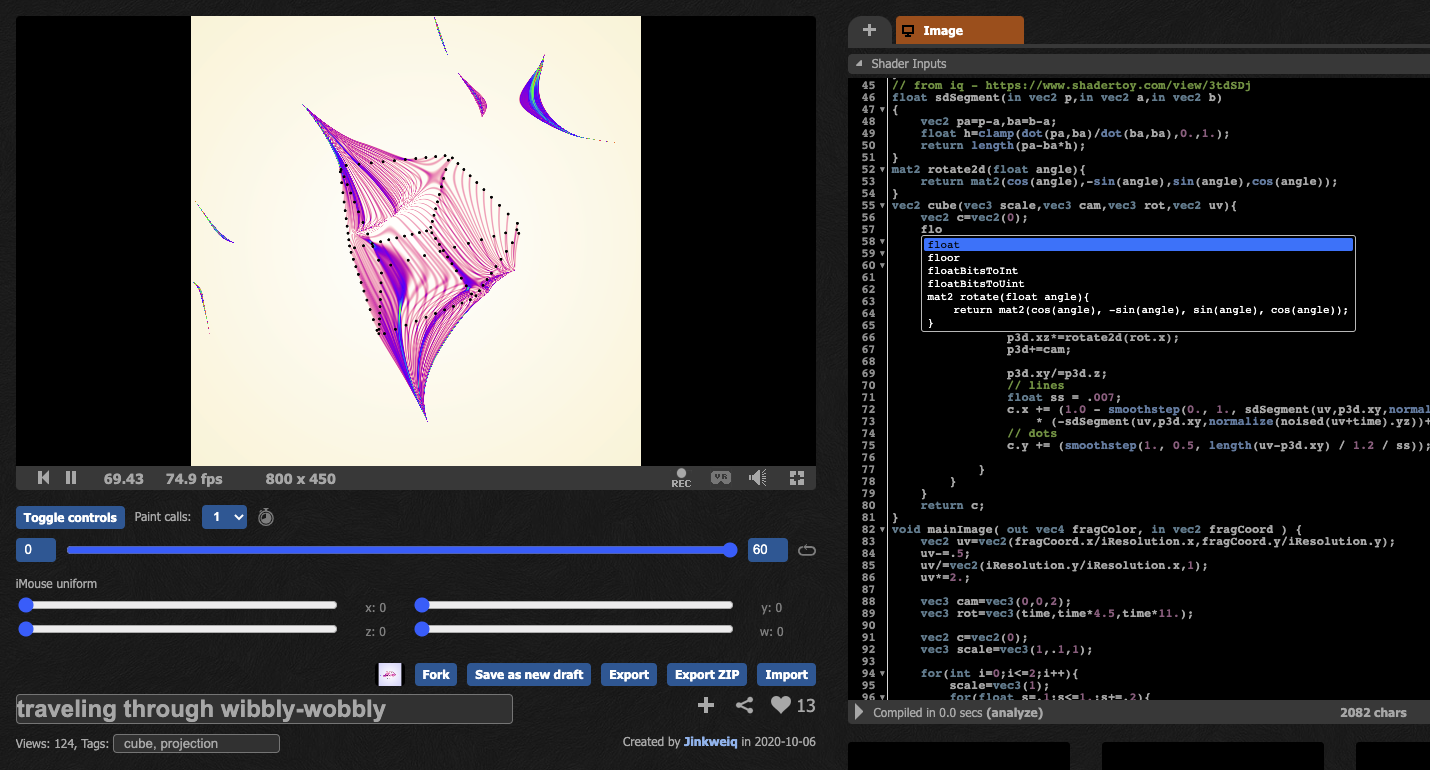The width and height of the screenshot is (1430, 770).
Task: Share the shader via share icon
Action: pos(744,705)
